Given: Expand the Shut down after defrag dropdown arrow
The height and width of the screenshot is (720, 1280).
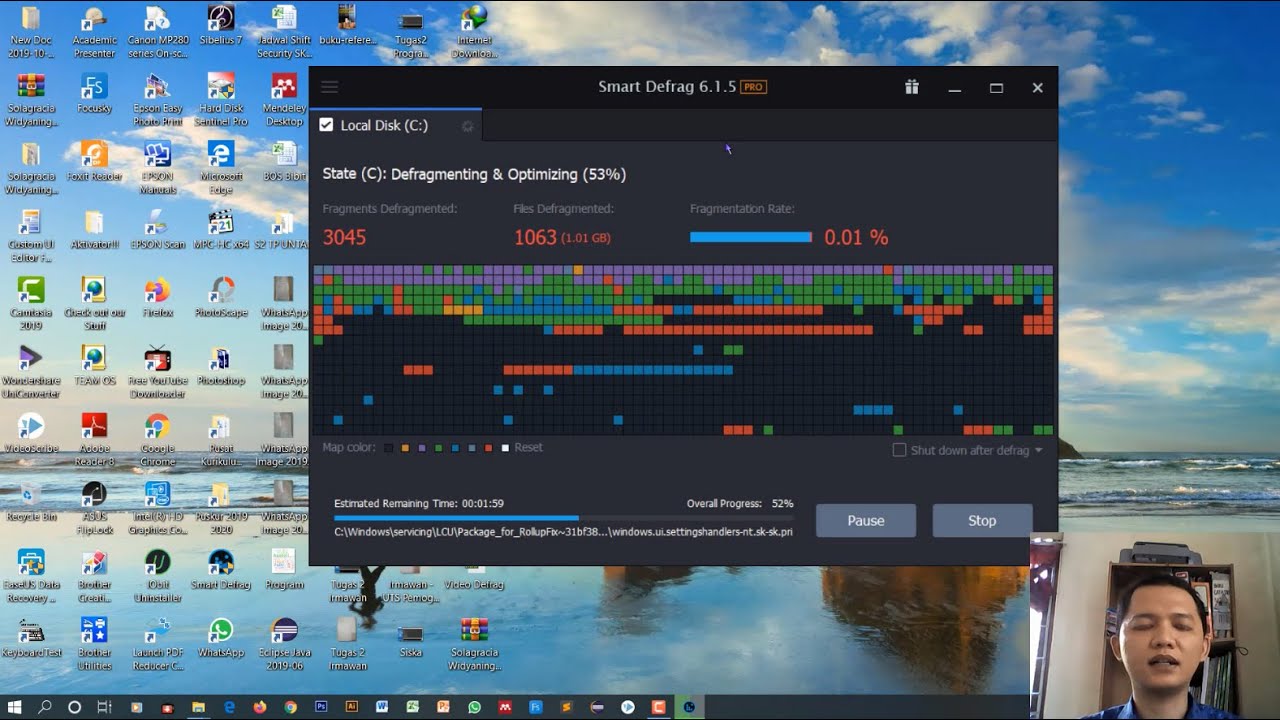Looking at the screenshot, I should tap(1038, 451).
